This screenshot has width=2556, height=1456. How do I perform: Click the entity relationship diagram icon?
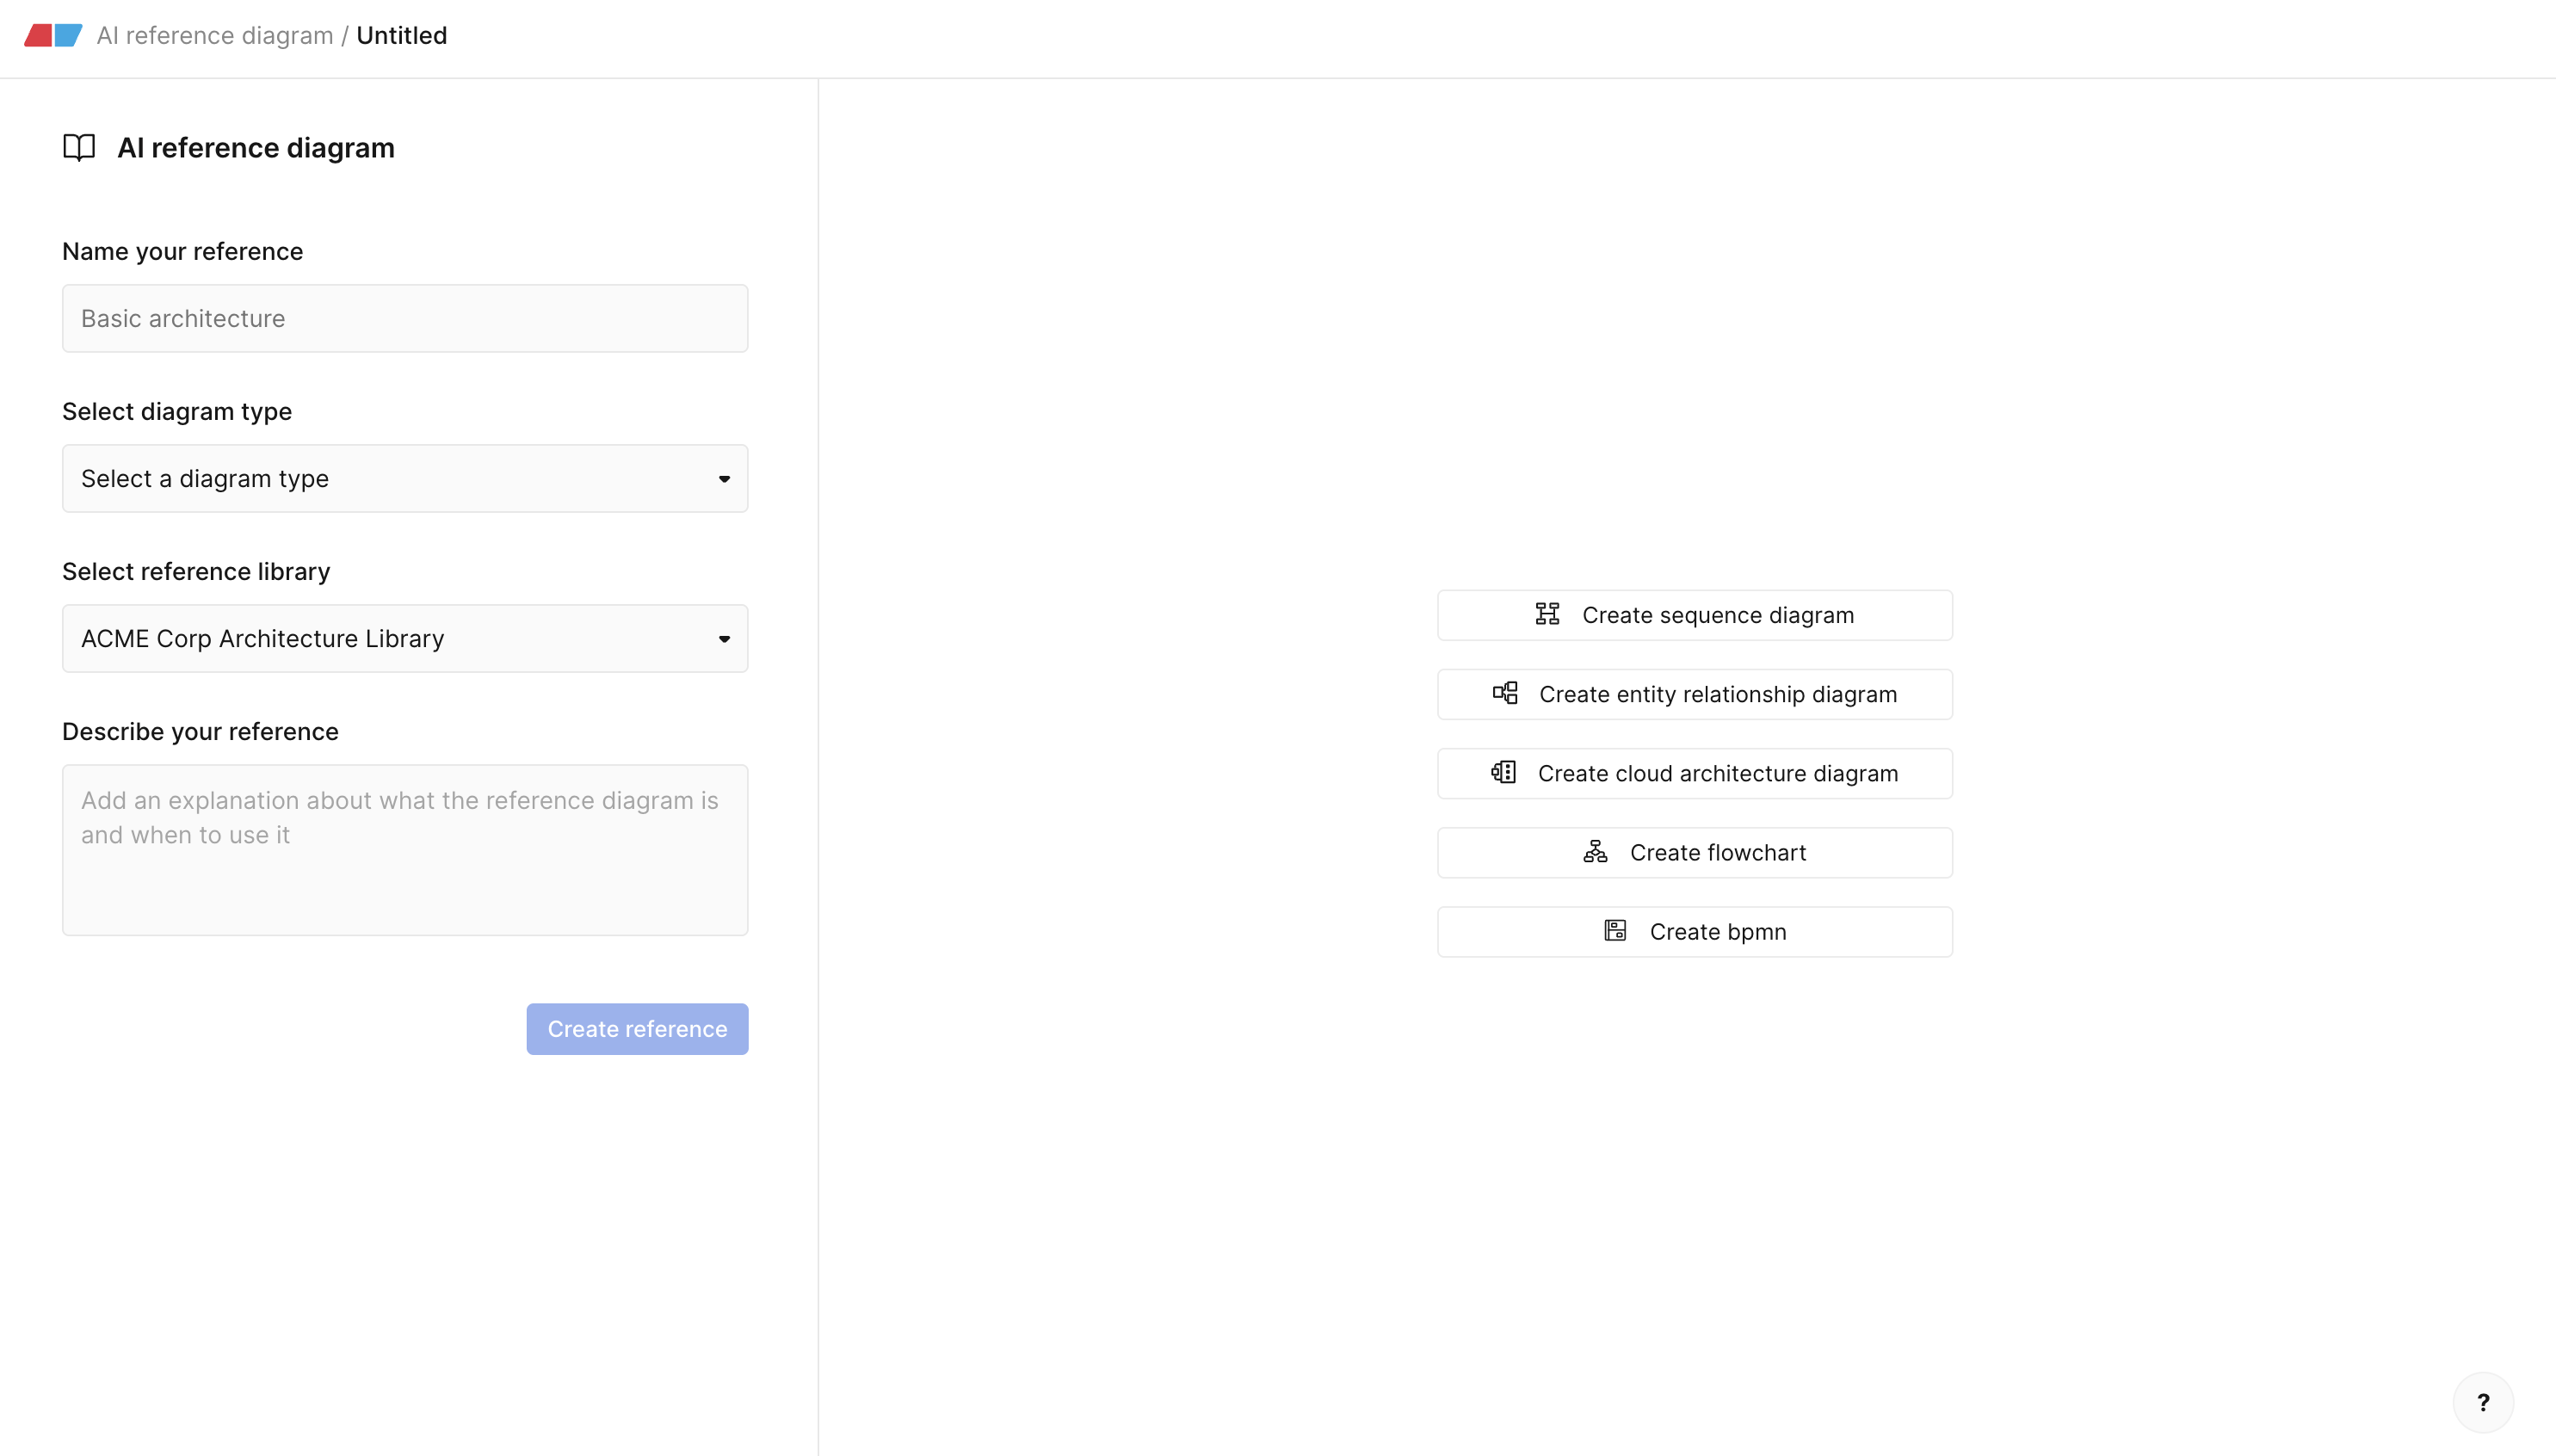point(1505,693)
